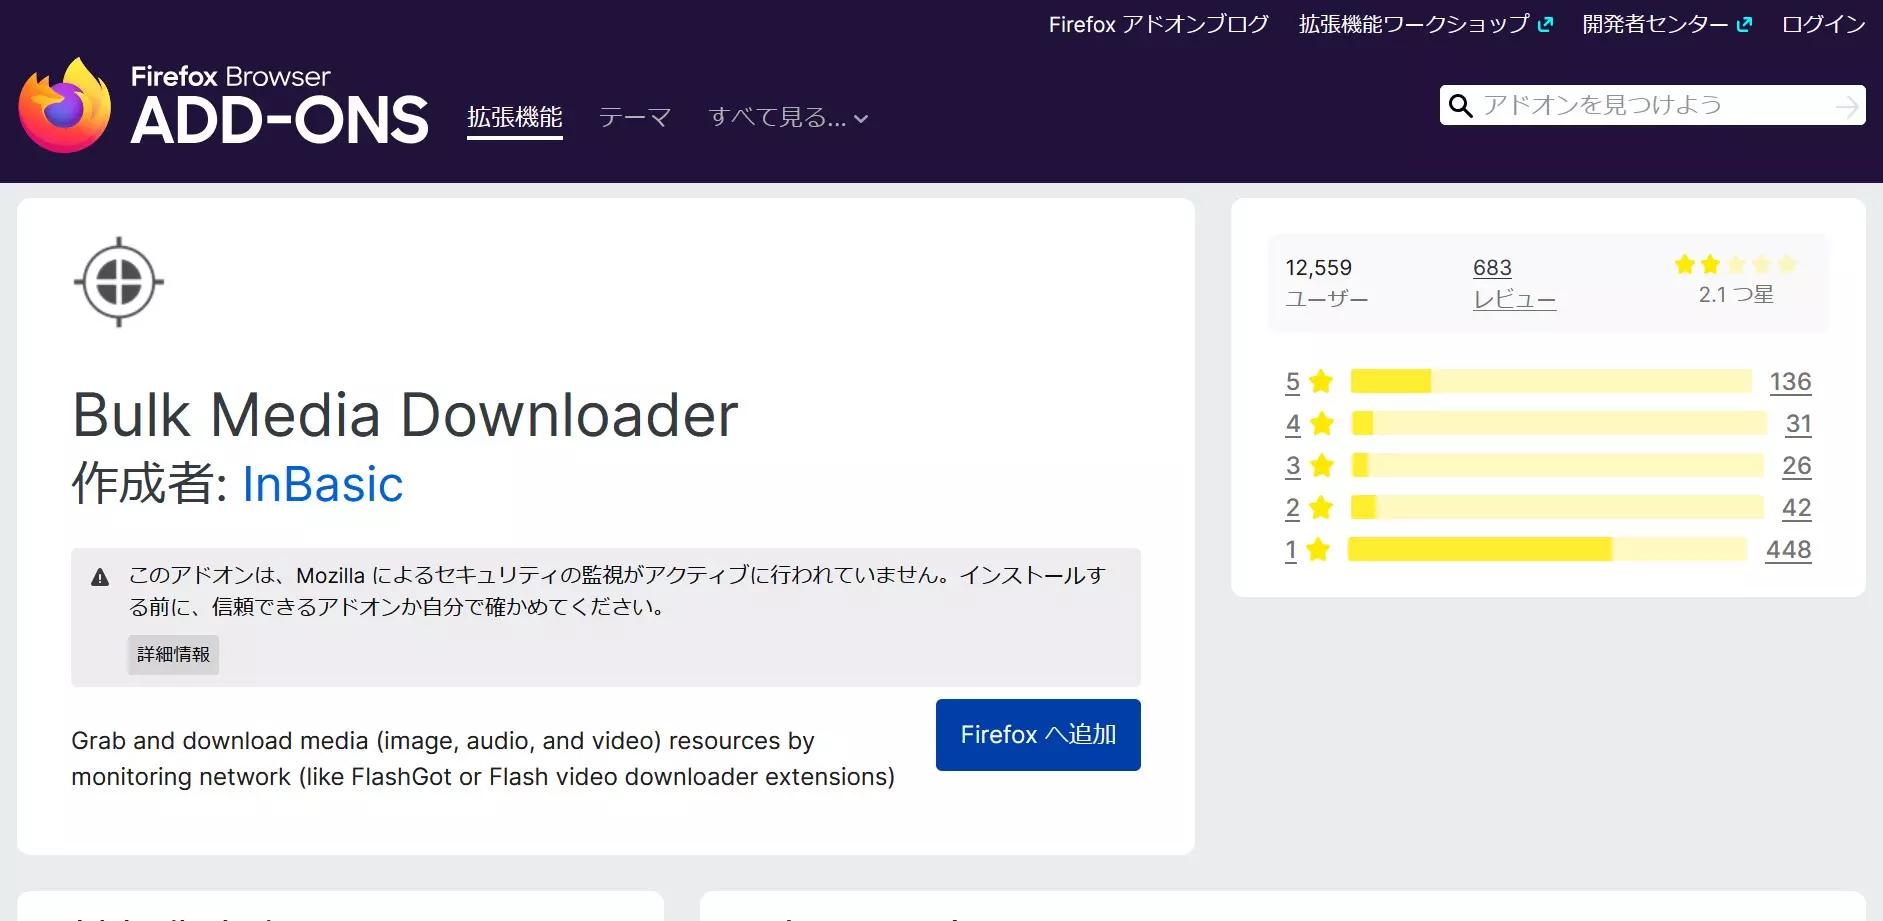Click the number 4 rating link
This screenshot has height=921, width=1883.
[x=1293, y=423]
